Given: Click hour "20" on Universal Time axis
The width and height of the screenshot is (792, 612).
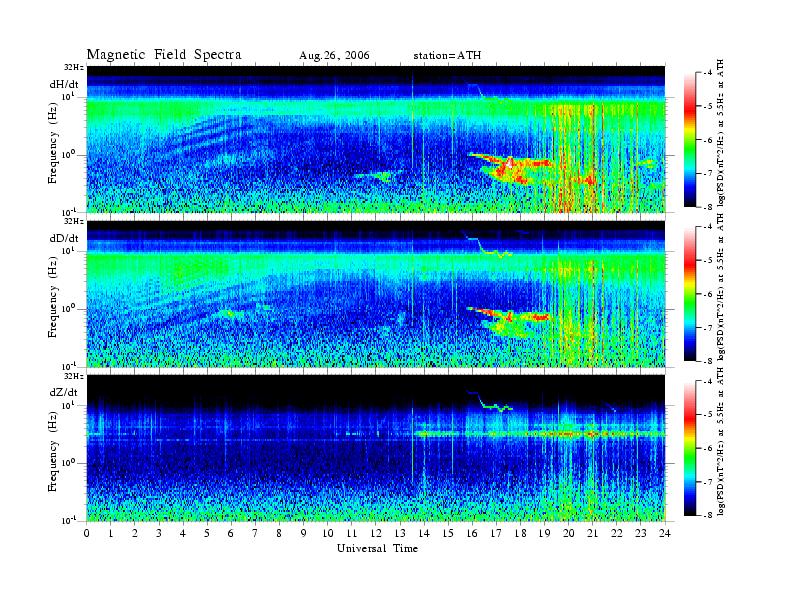Looking at the screenshot, I should coord(569,533).
